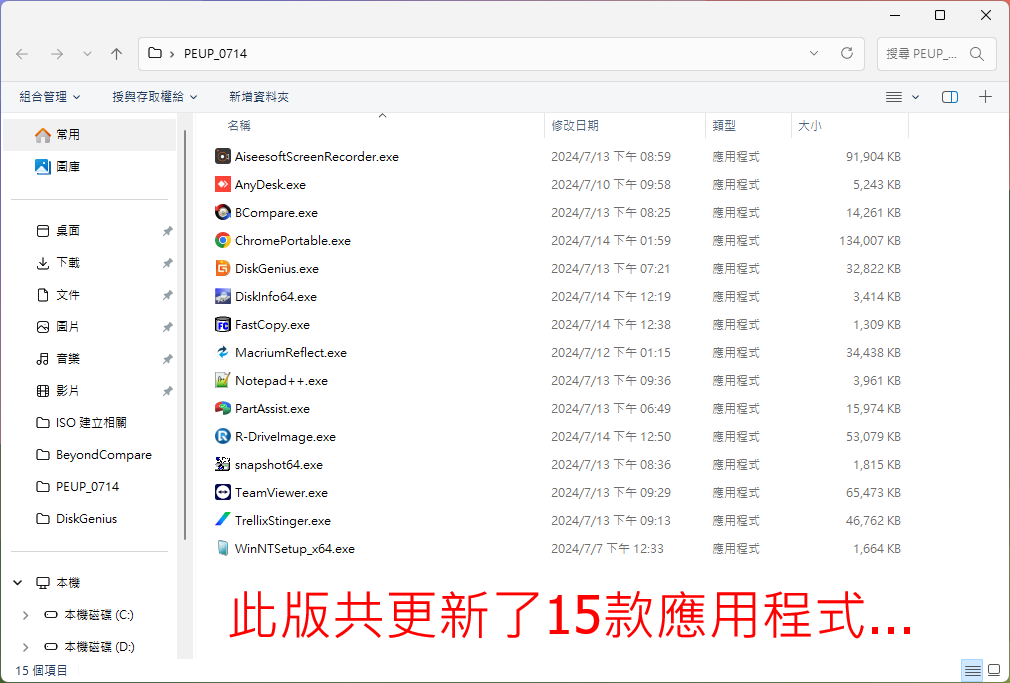1010x683 pixels.
Task: Click the FastCopy.exe FC icon
Action: 222,325
